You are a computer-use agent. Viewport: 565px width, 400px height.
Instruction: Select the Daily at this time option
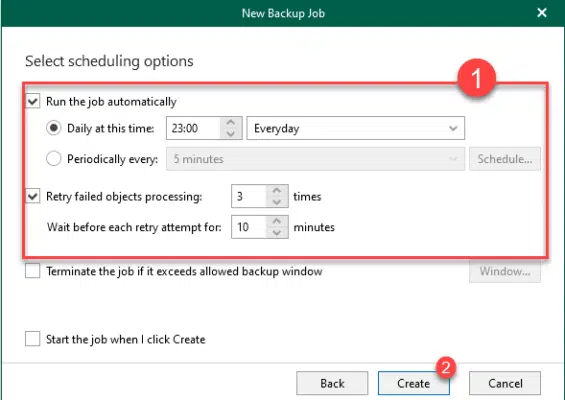click(x=54, y=128)
